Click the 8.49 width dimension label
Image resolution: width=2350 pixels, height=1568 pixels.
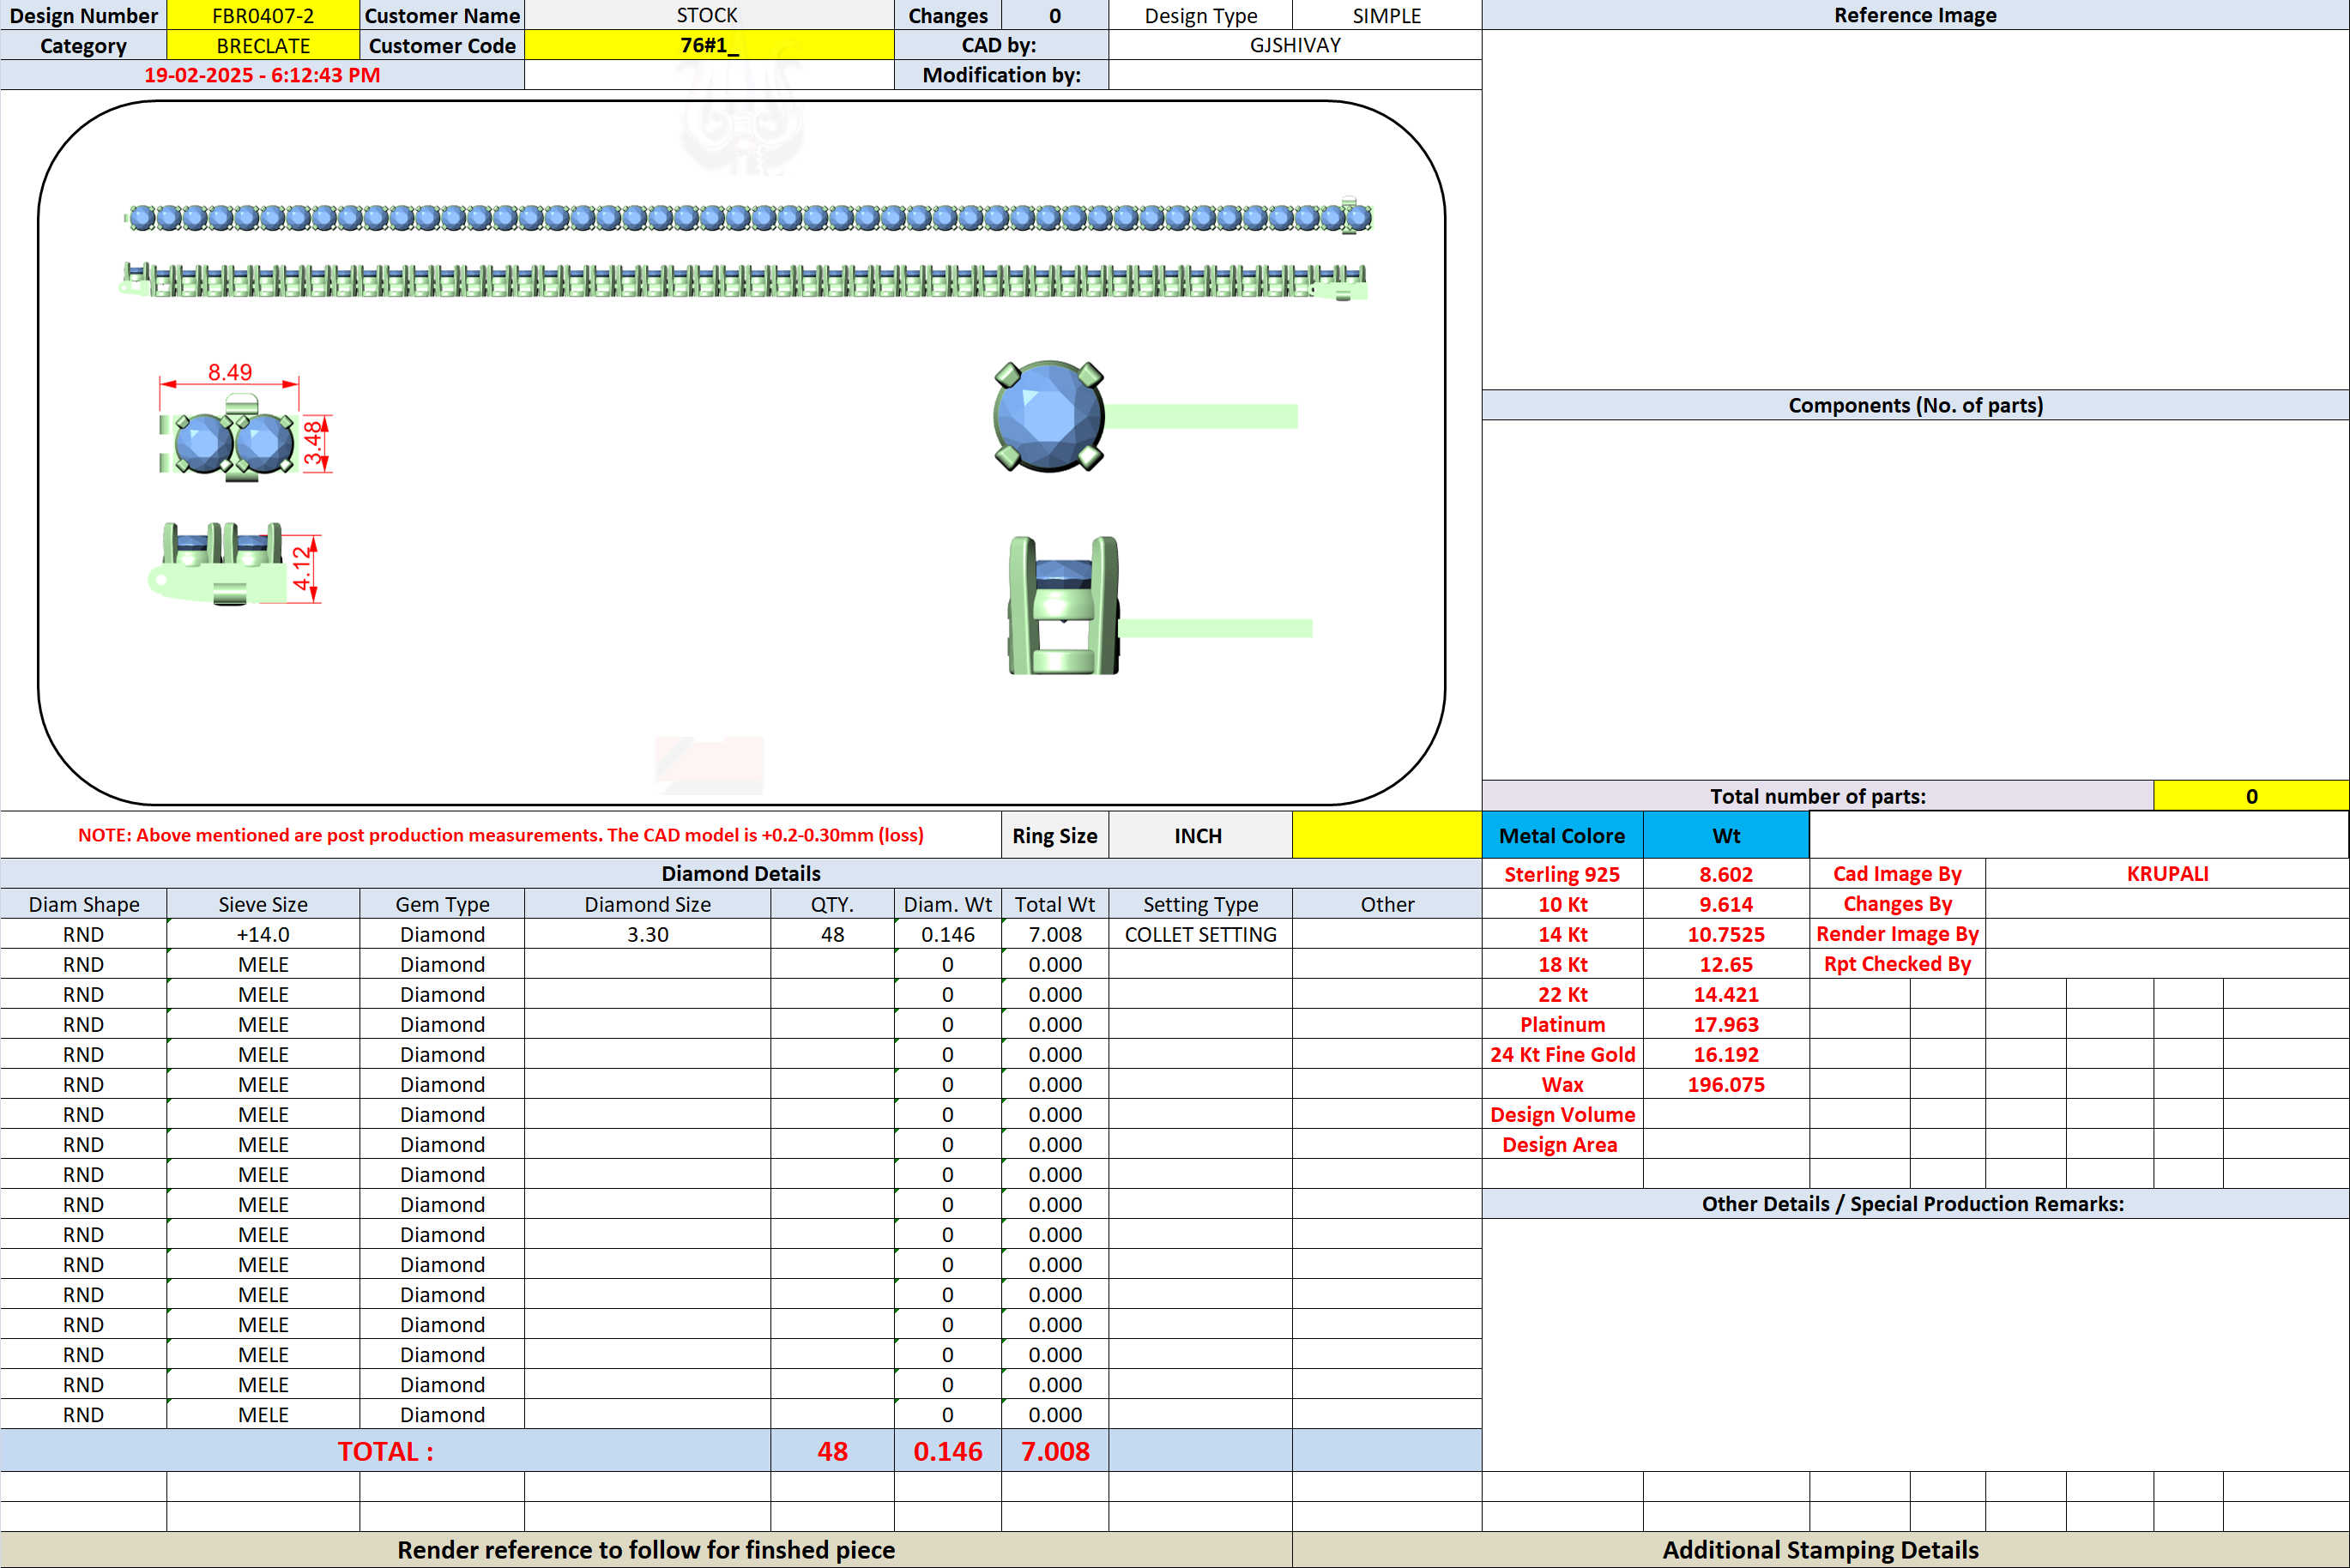coord(230,372)
